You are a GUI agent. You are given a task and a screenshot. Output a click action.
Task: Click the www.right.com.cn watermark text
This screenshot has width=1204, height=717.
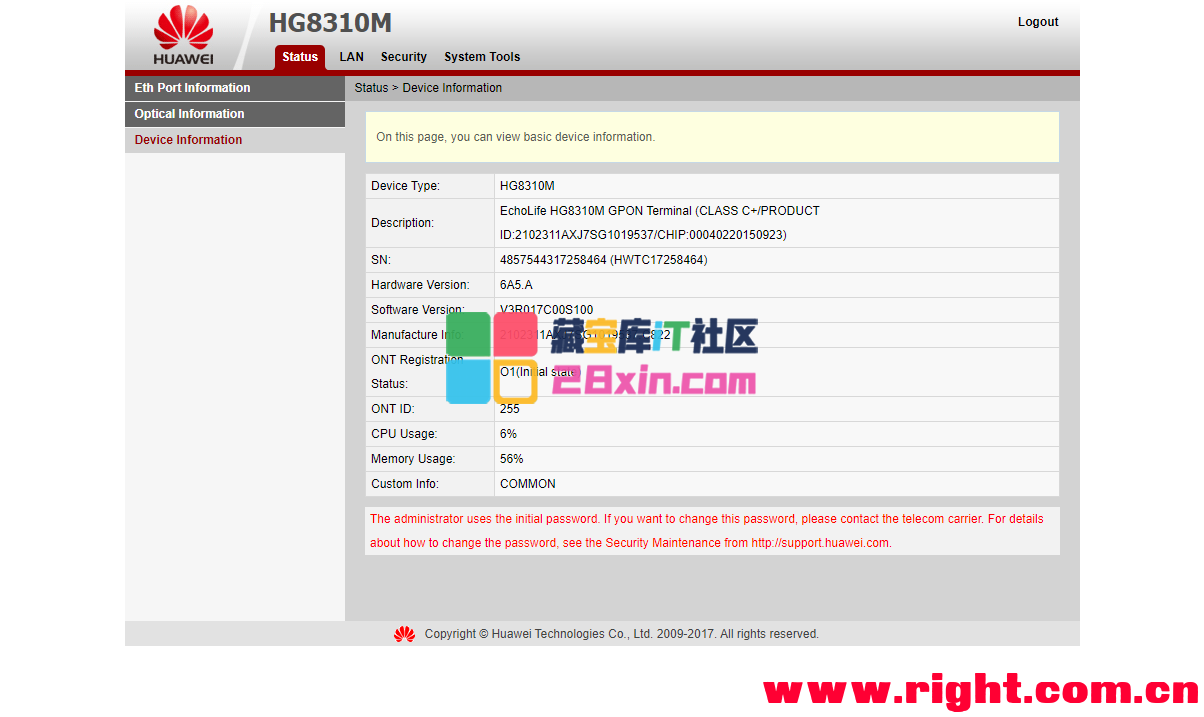coord(980,690)
